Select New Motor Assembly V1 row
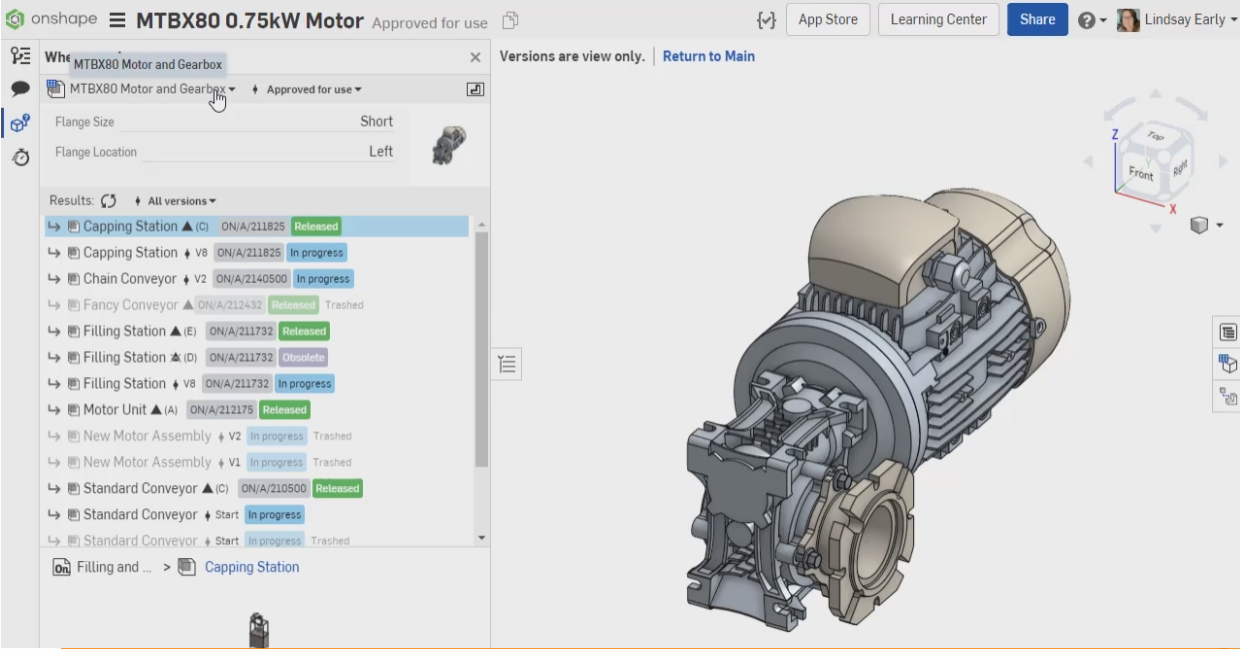 point(256,462)
